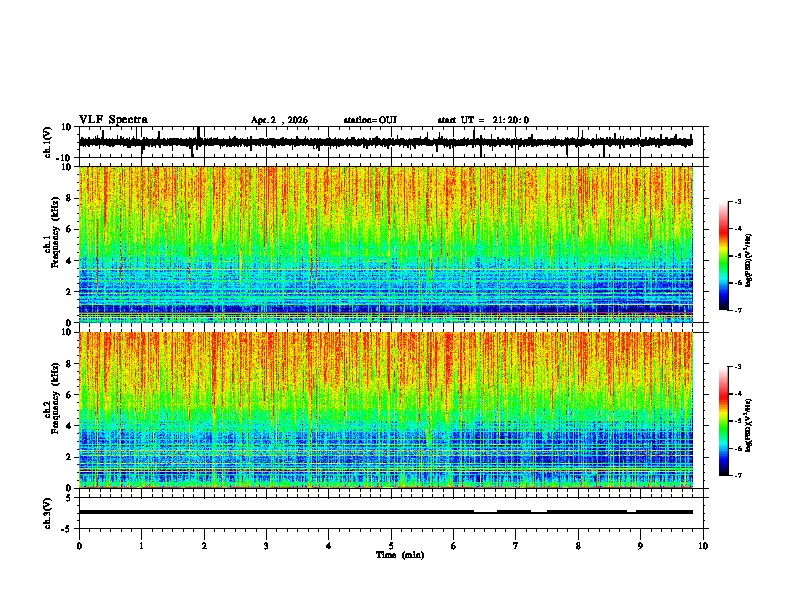This screenshot has width=792, height=612.
Task: Click the "-3" label on ch.1 colorbar
Action: point(738,201)
